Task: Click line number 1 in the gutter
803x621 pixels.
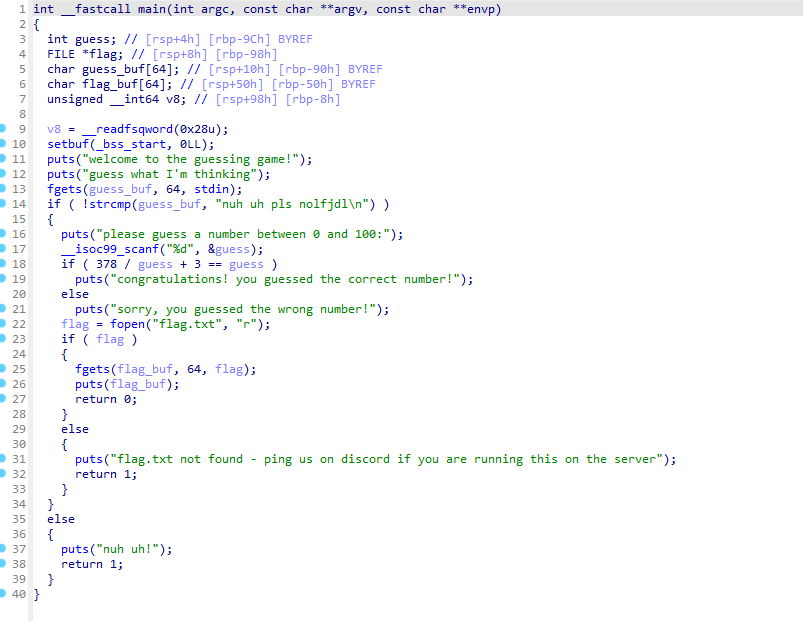Action: click(22, 9)
